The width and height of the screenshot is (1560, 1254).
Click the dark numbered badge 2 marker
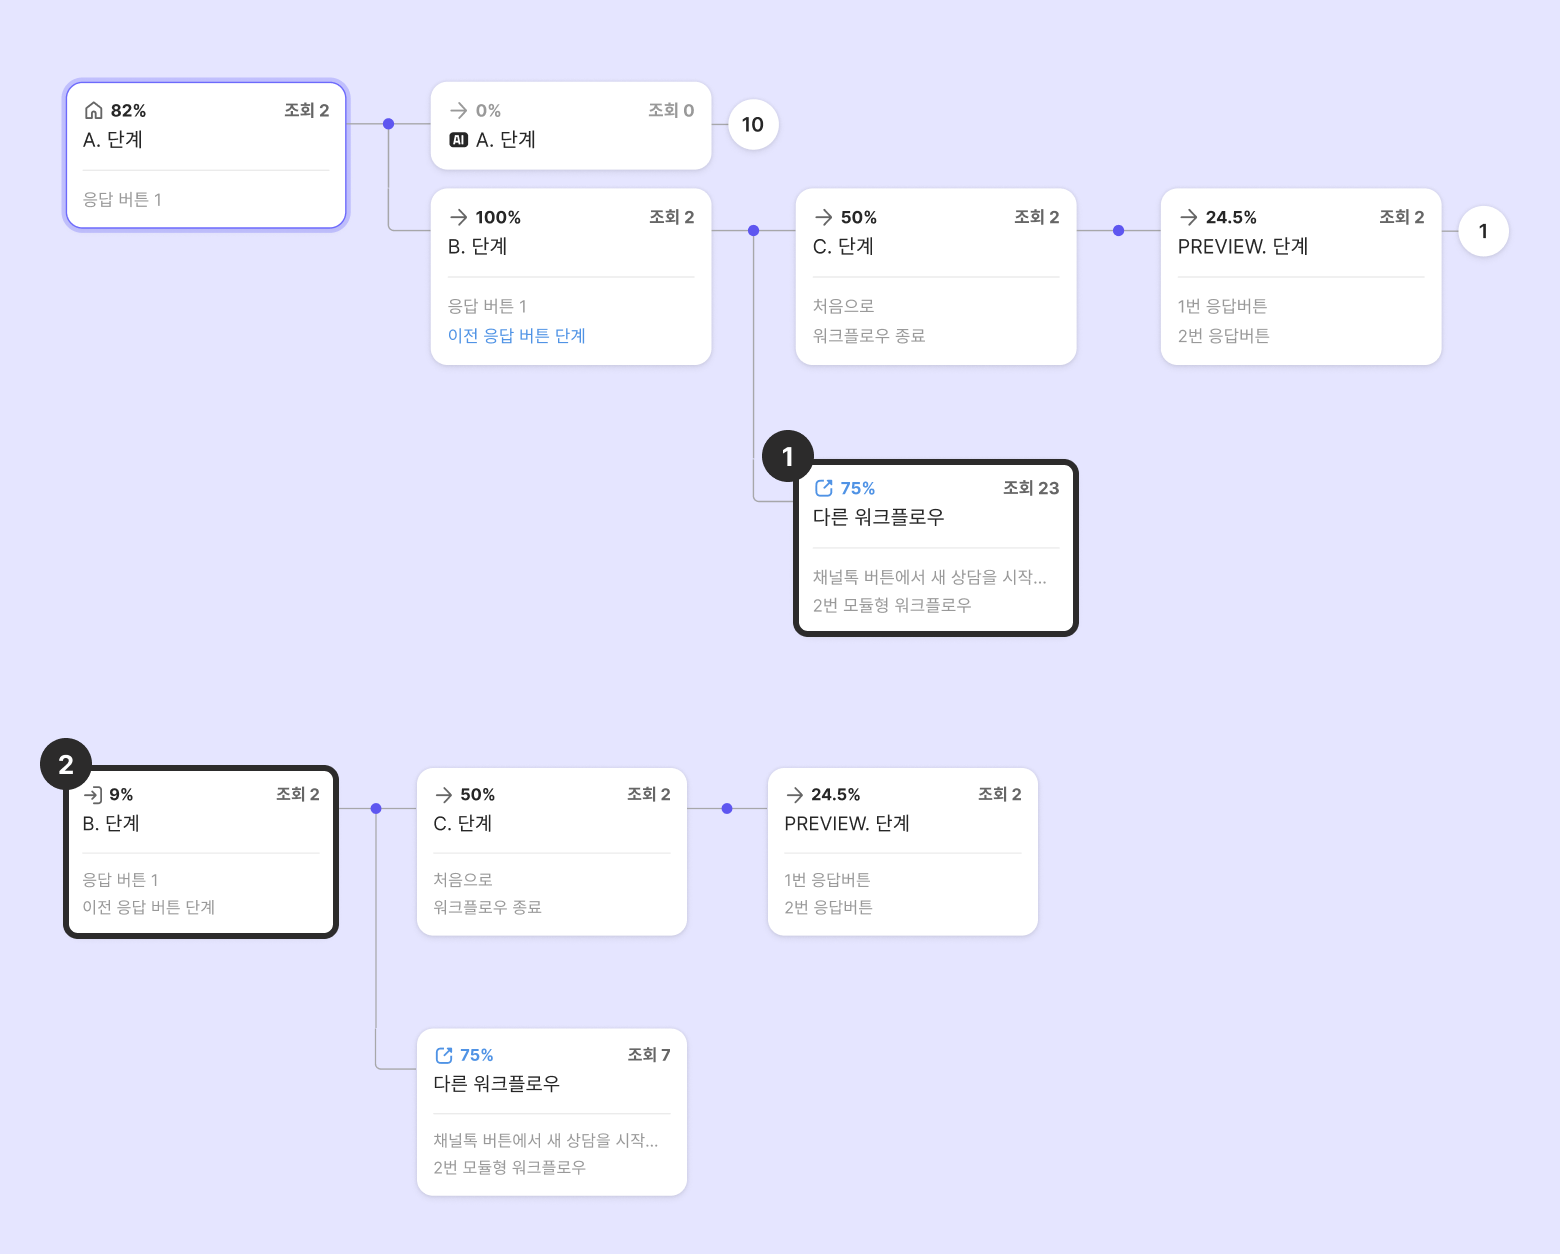tap(66, 765)
